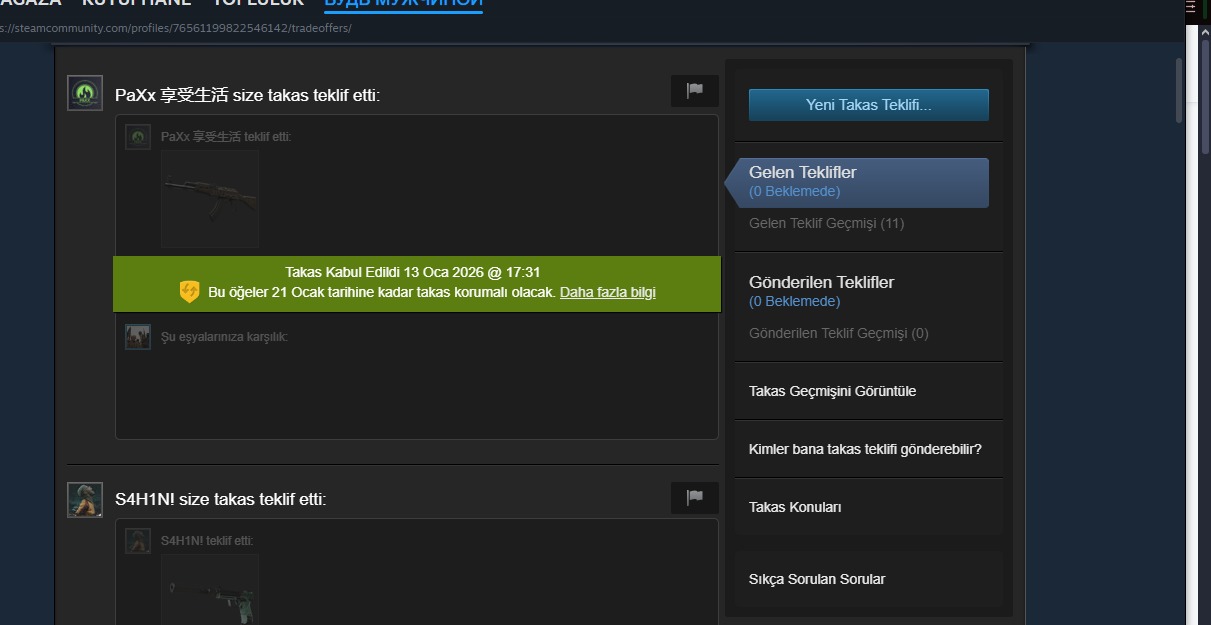Open 'Gönderilen Teklif Geçmişi (0)'
This screenshot has height=625, width=1211.
(838, 333)
